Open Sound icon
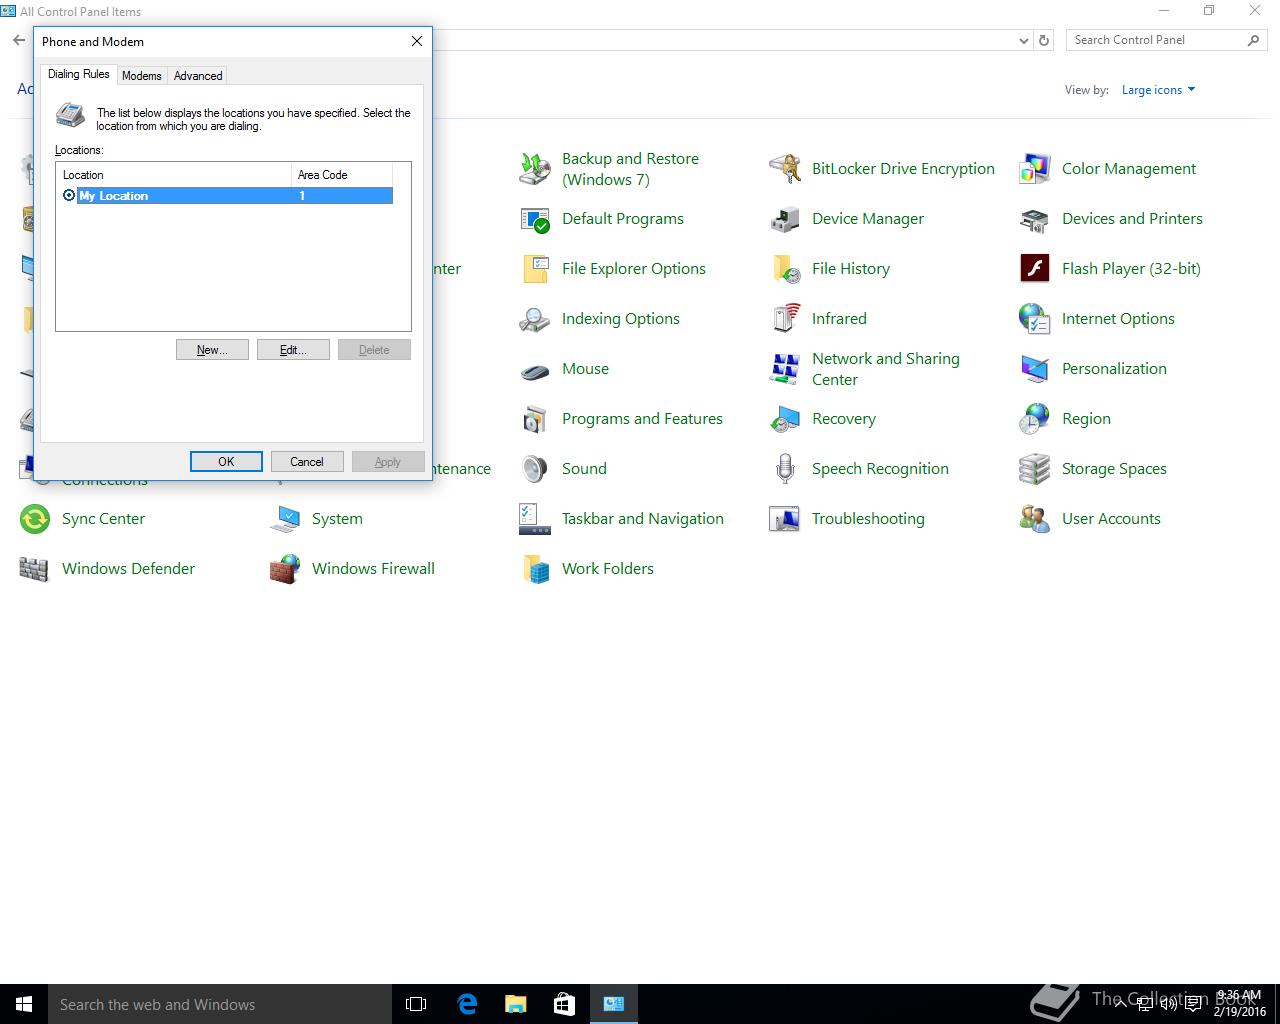Image resolution: width=1280 pixels, height=1024 pixels. pos(535,469)
